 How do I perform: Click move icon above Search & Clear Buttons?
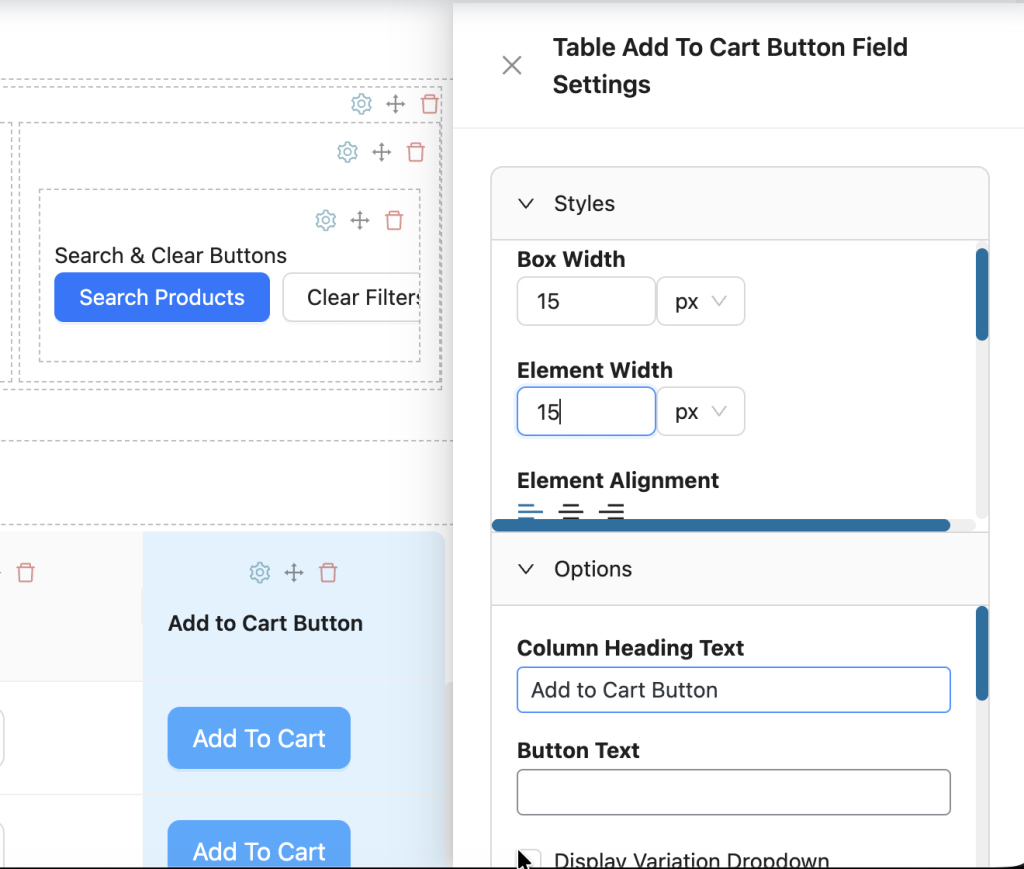[360, 220]
